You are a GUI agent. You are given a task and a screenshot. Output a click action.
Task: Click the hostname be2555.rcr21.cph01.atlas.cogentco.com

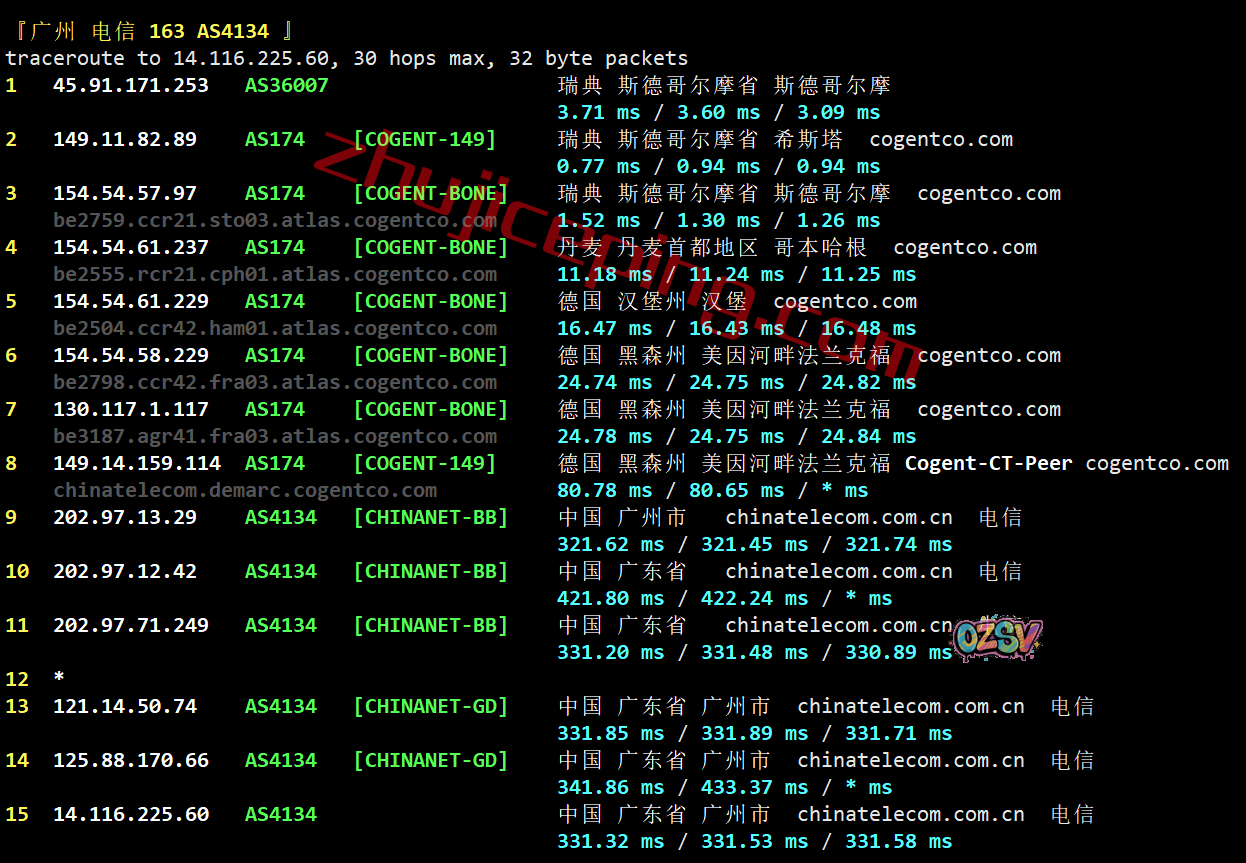(275, 275)
